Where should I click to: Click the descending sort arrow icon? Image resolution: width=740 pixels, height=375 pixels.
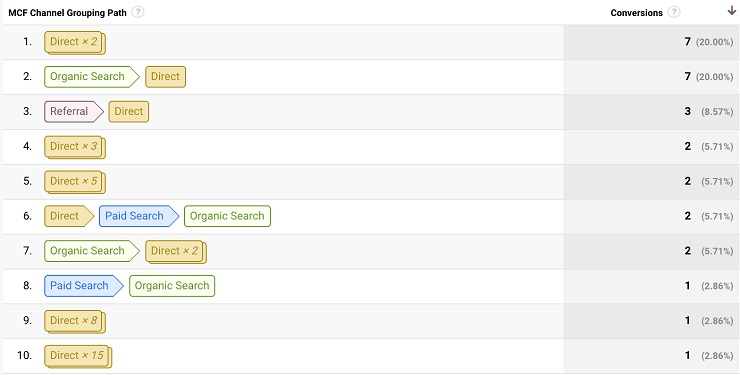point(732,11)
